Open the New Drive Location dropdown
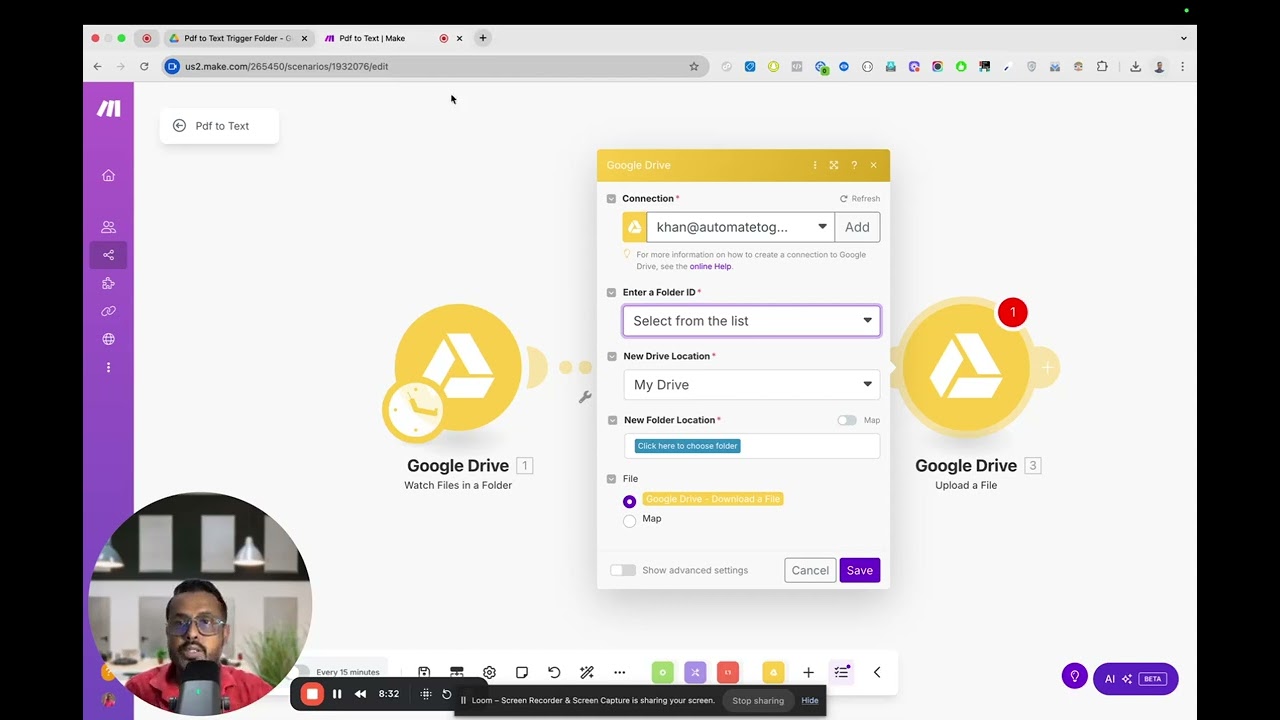The width and height of the screenshot is (1280, 720). [752, 385]
